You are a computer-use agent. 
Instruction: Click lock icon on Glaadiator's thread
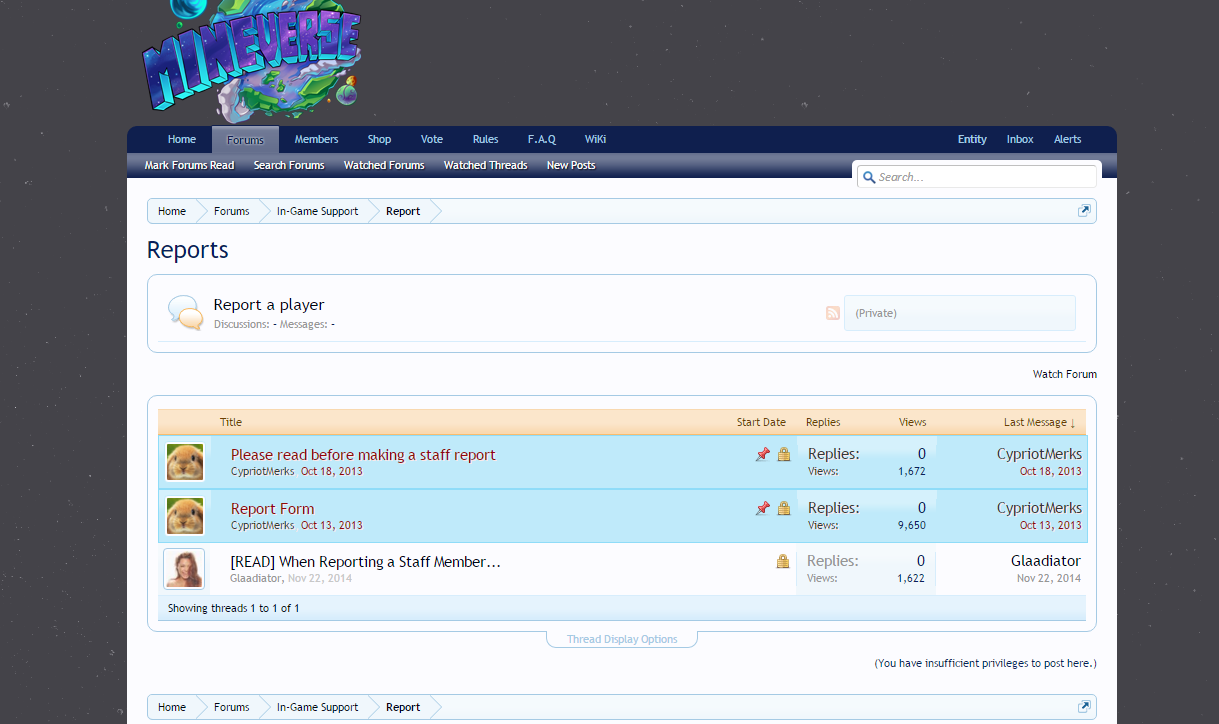coord(783,561)
